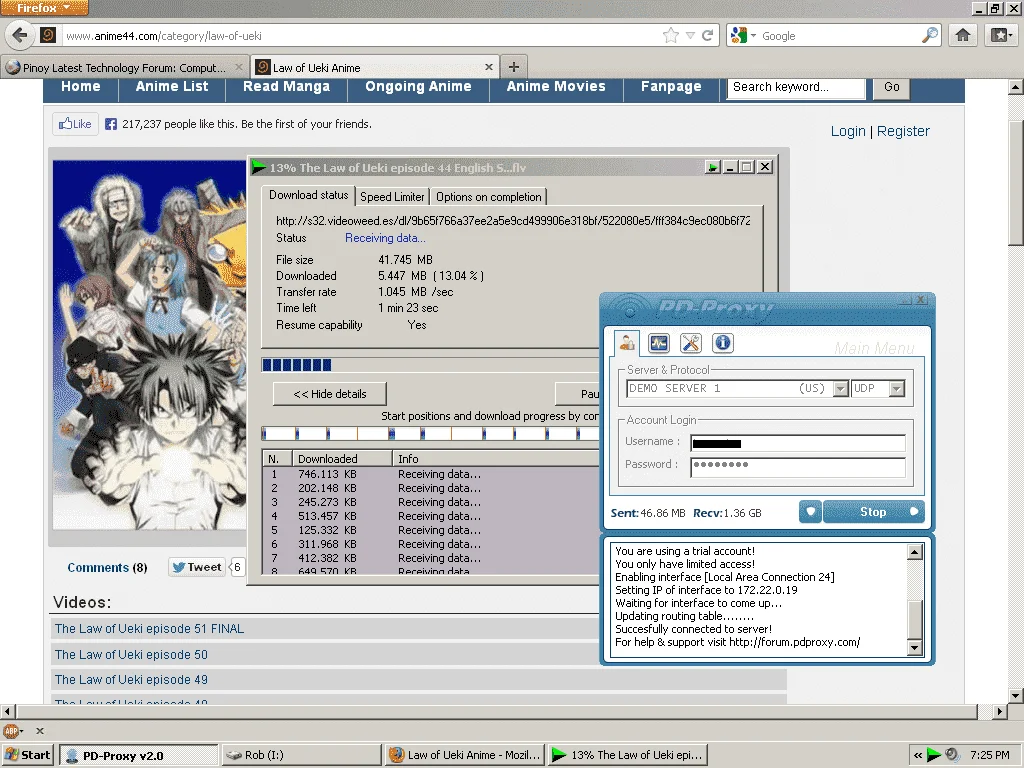Switch to PD-Proxy v2.0 taskbar item
This screenshot has height=768, width=1024.
138,755
